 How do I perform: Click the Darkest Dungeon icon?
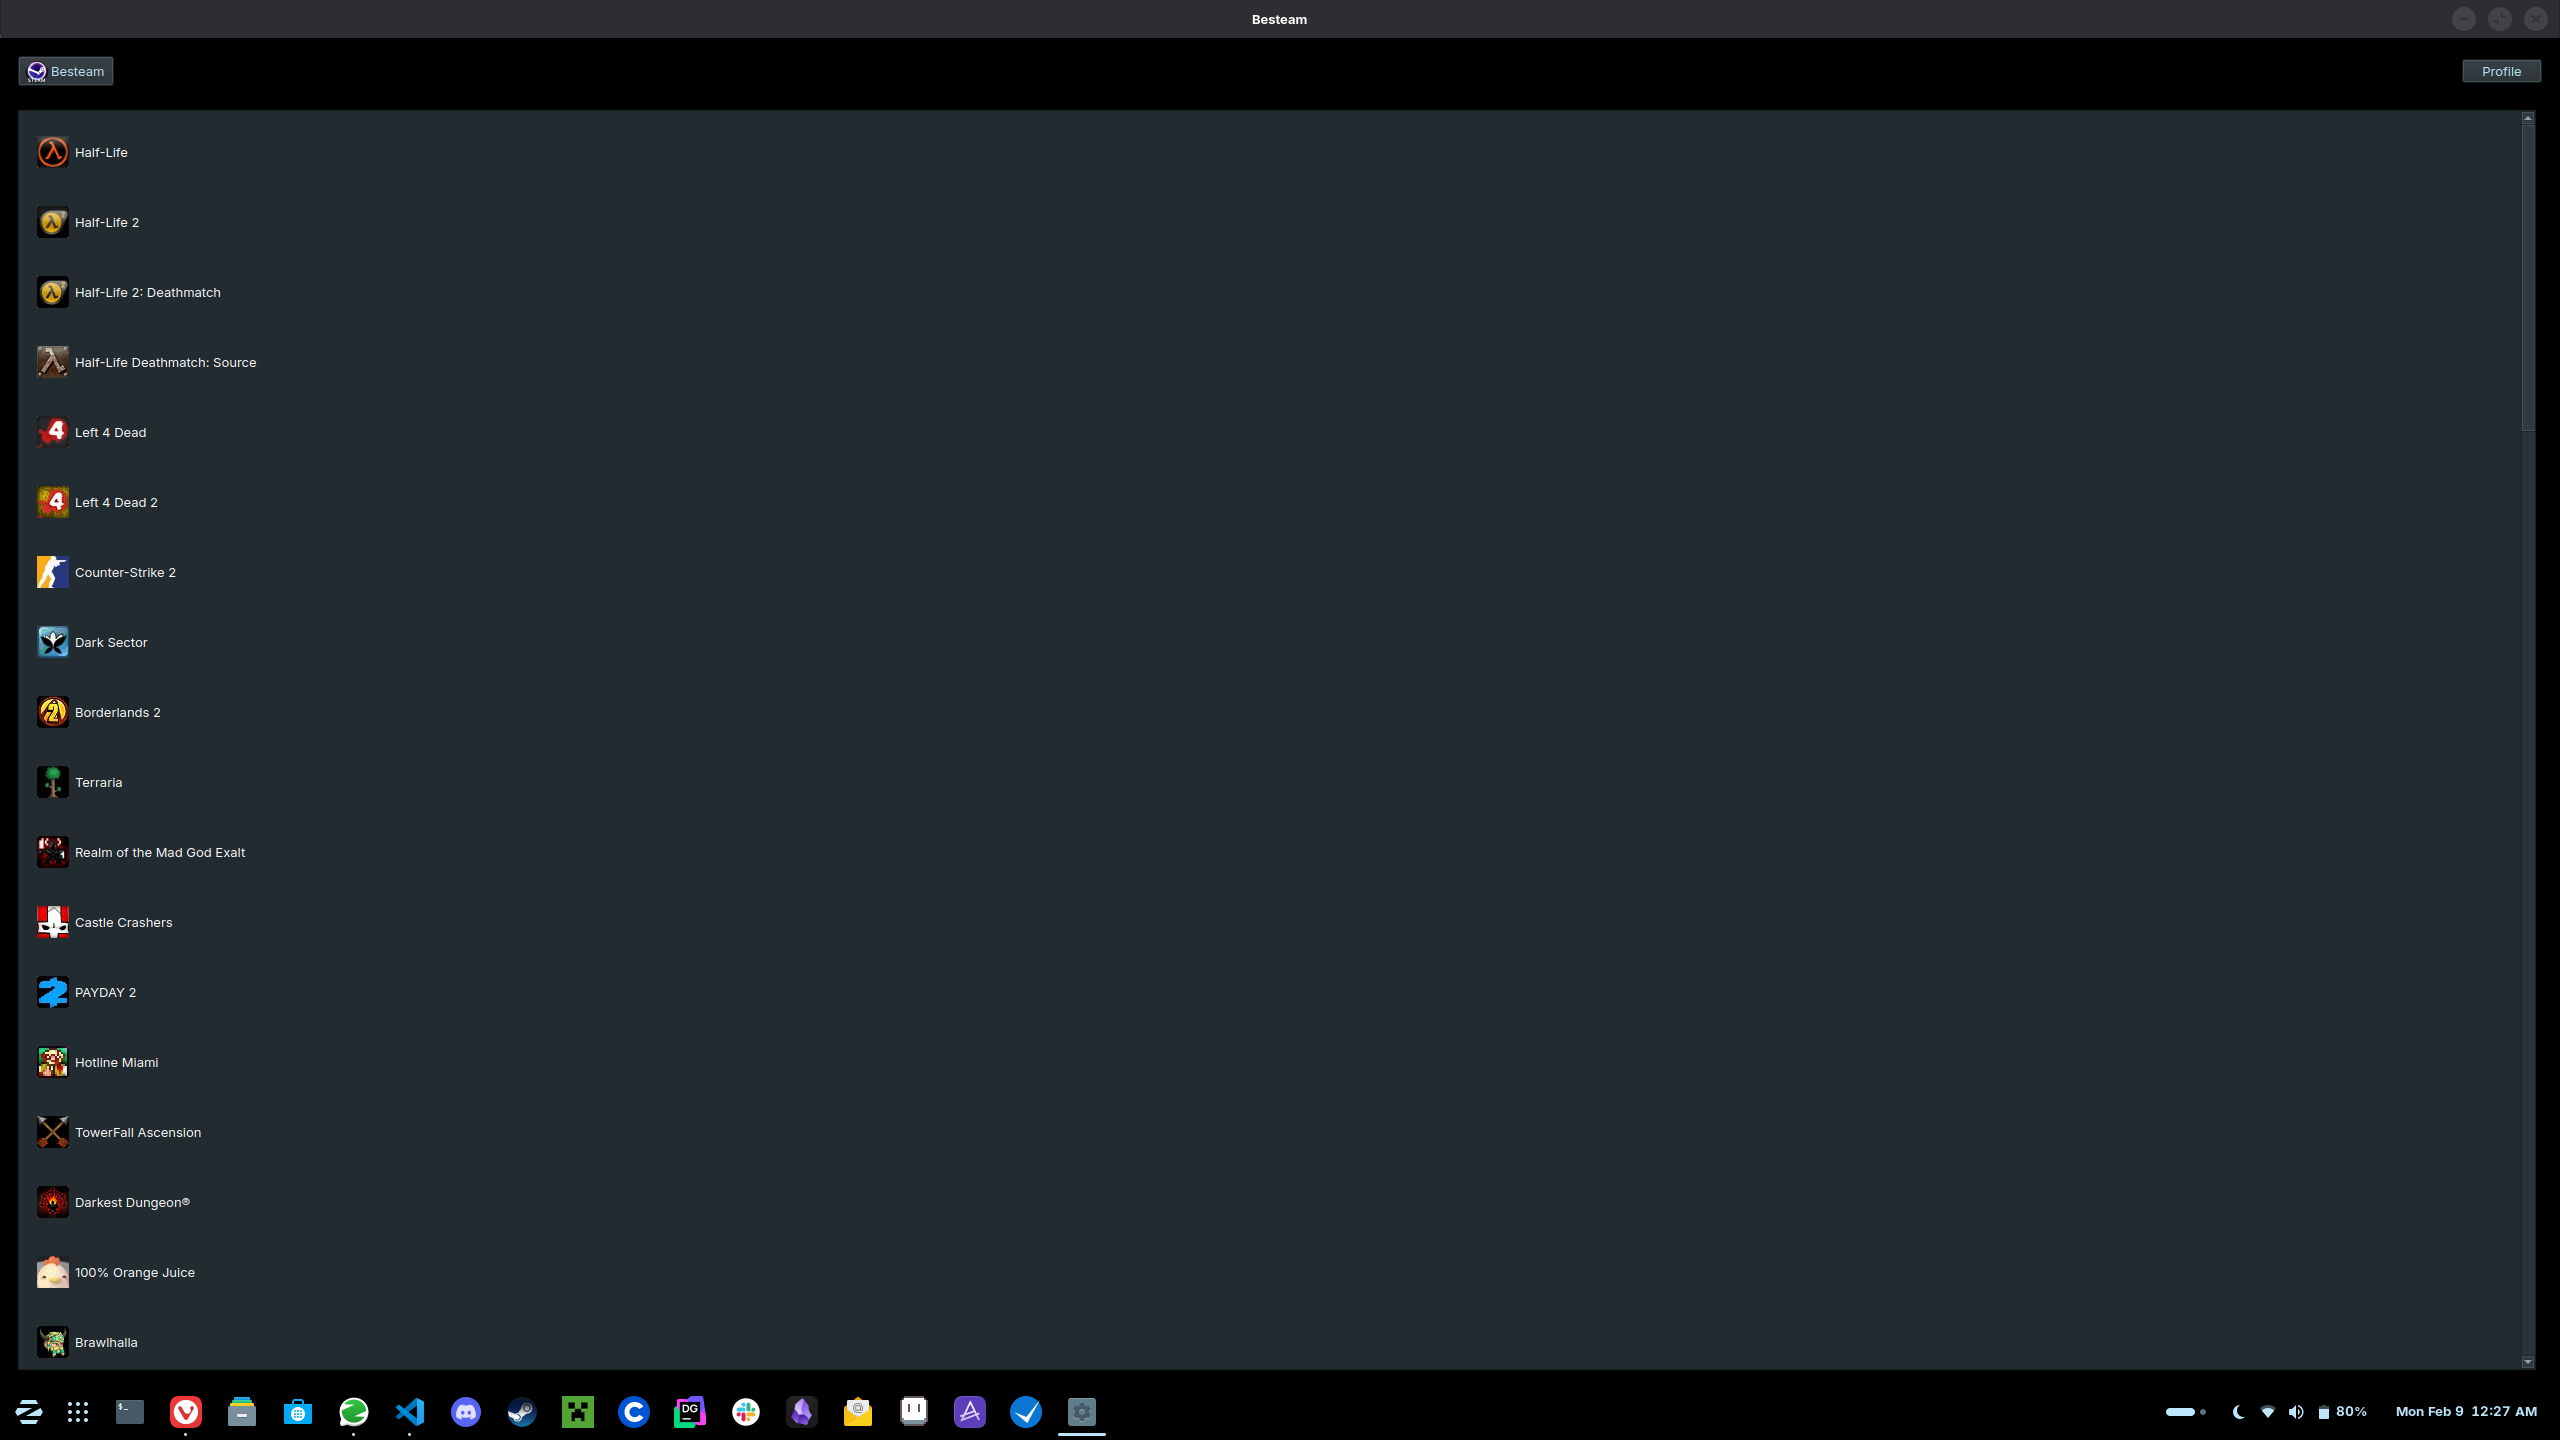coord(52,1202)
